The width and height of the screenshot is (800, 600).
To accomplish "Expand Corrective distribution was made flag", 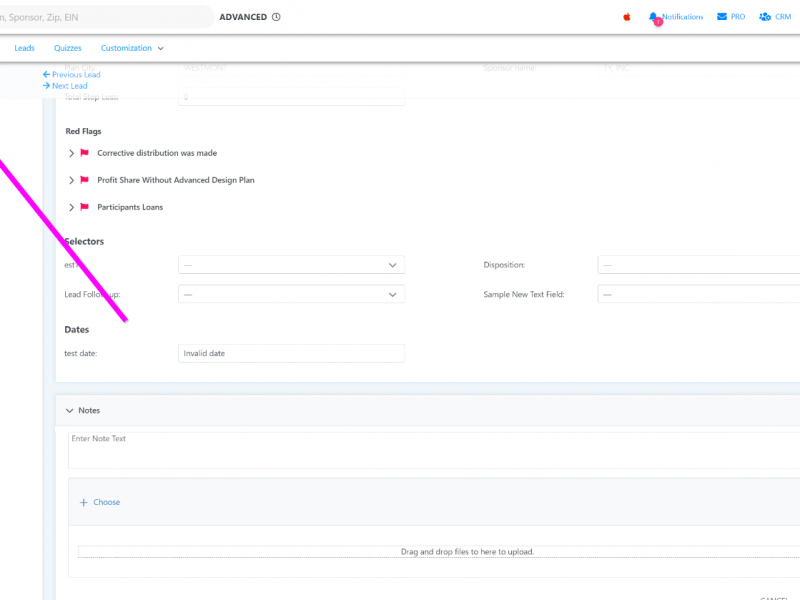I will pos(71,153).
